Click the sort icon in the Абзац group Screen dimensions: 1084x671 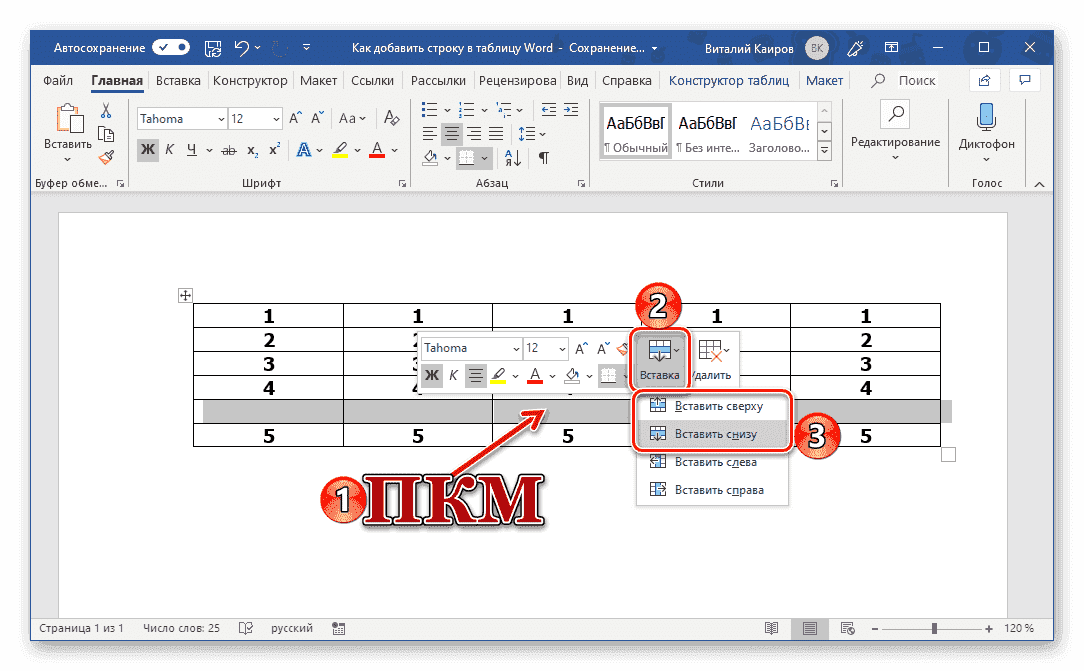511,157
